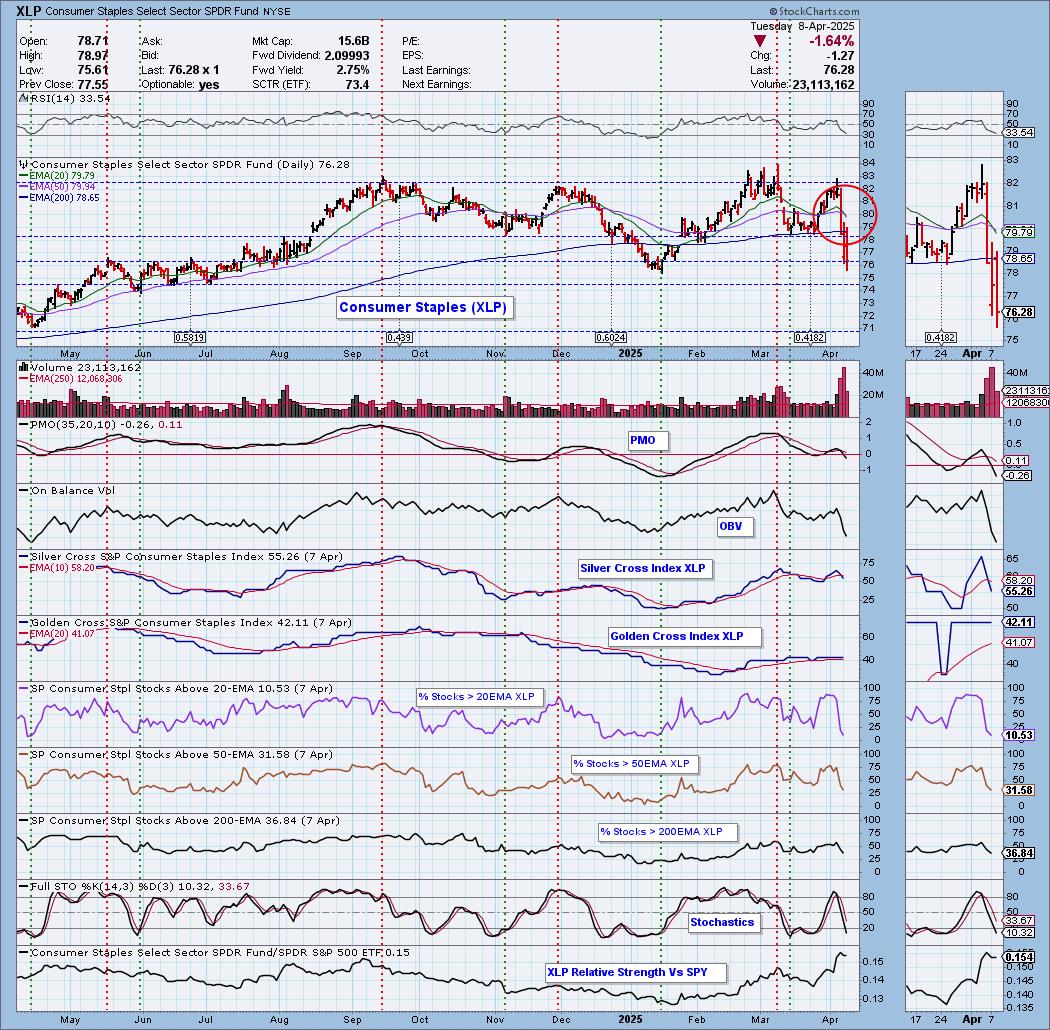Click the 42.11 Golden Cross tag
Viewport: 1050px width, 1030px height.
click(1019, 622)
